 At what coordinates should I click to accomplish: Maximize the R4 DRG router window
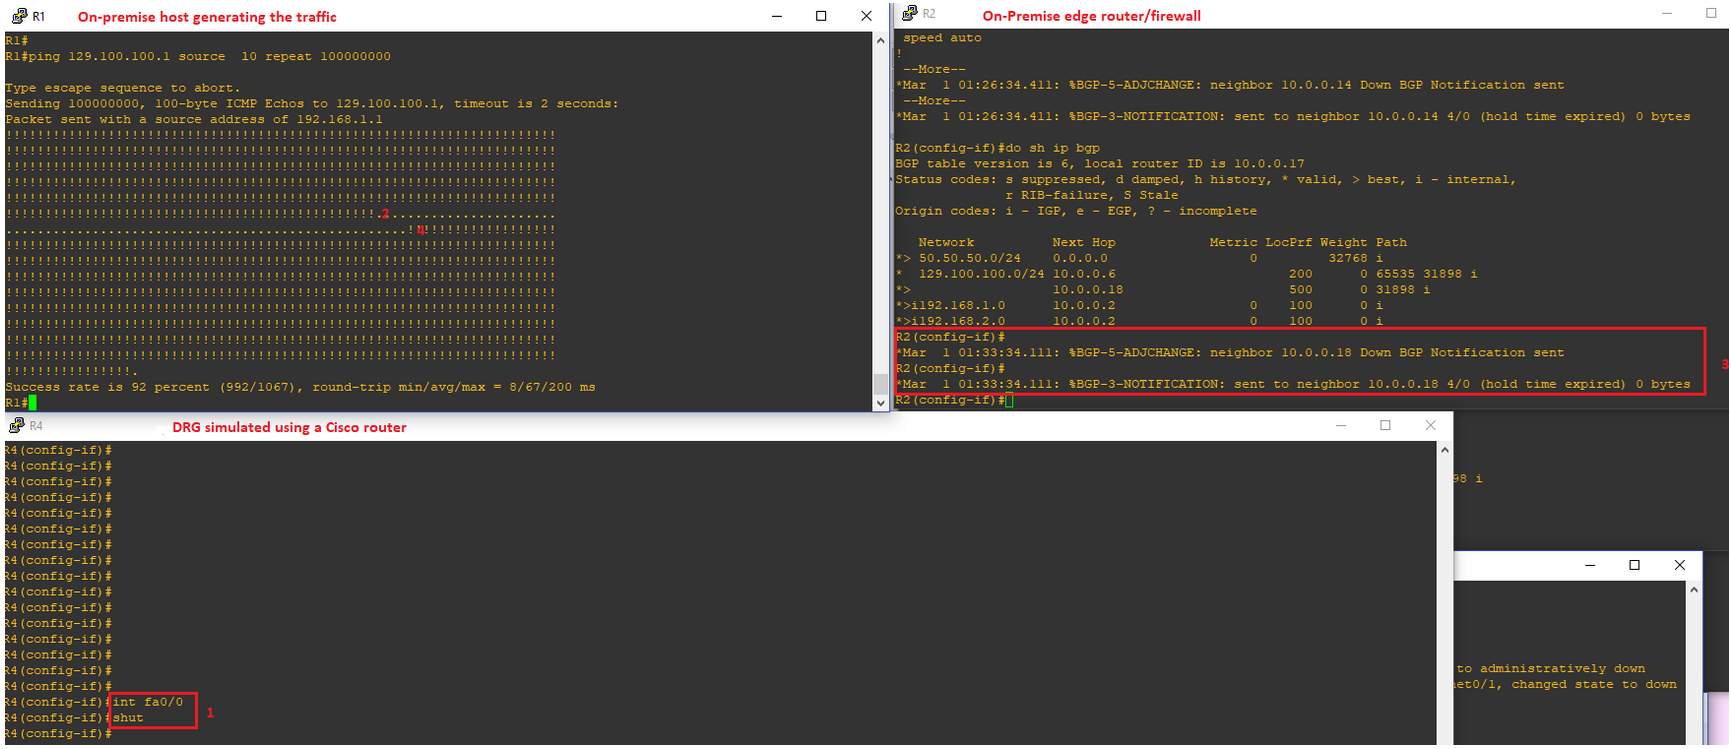pyautogui.click(x=1385, y=426)
